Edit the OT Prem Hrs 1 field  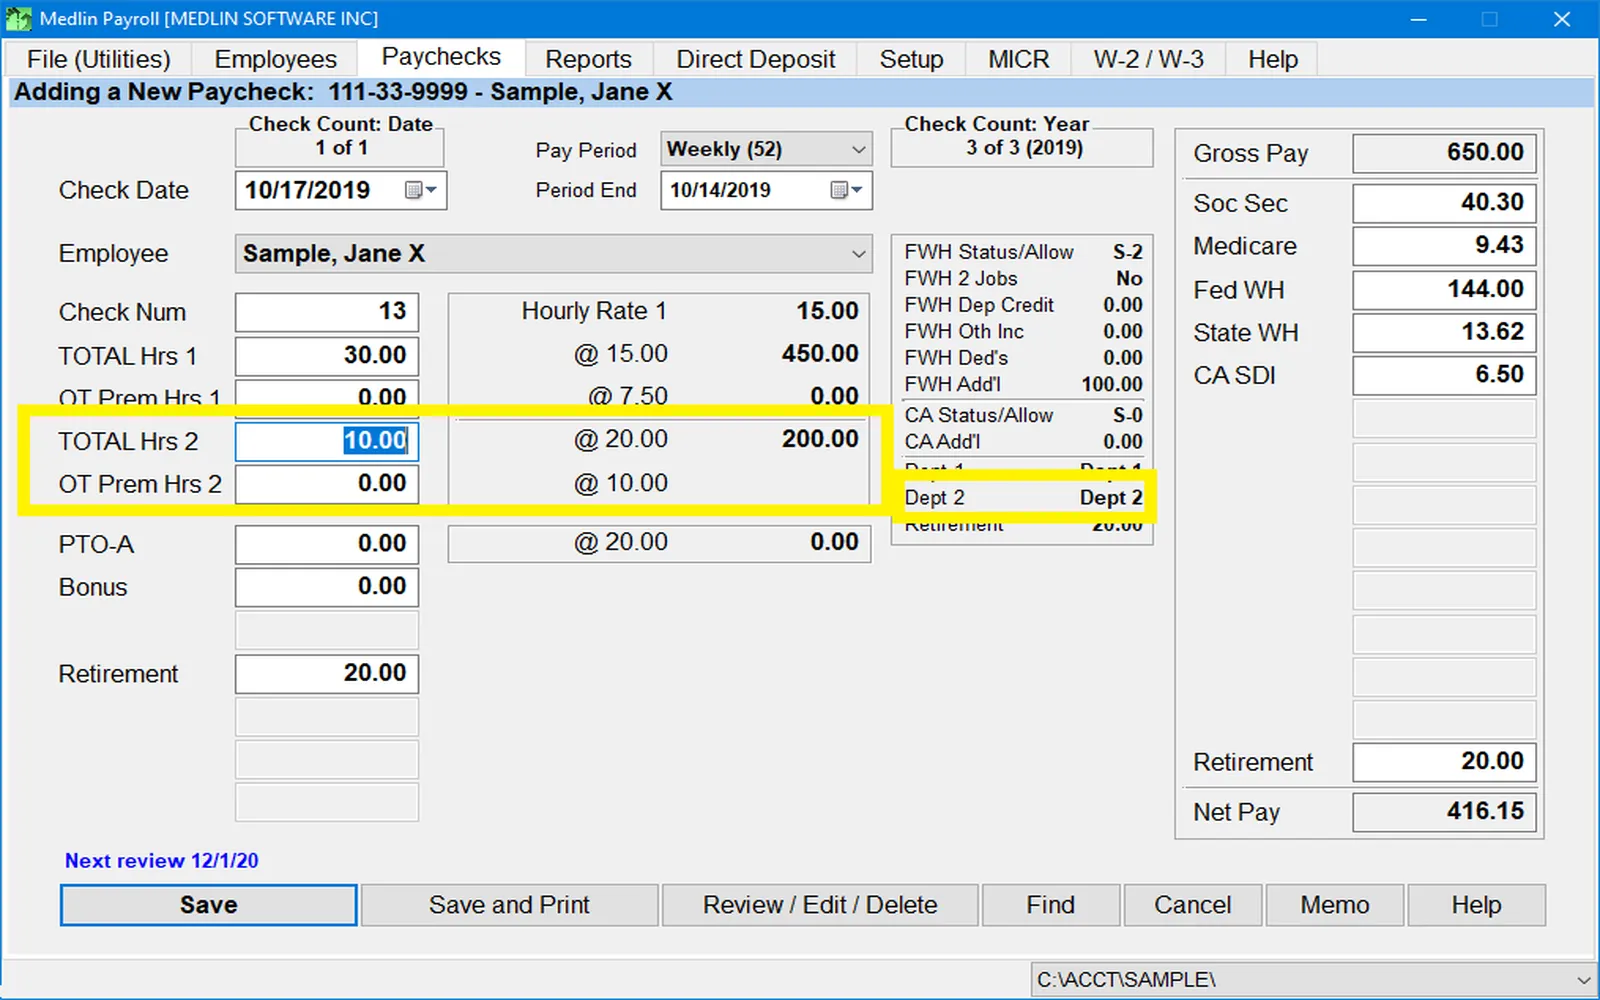[x=327, y=396]
